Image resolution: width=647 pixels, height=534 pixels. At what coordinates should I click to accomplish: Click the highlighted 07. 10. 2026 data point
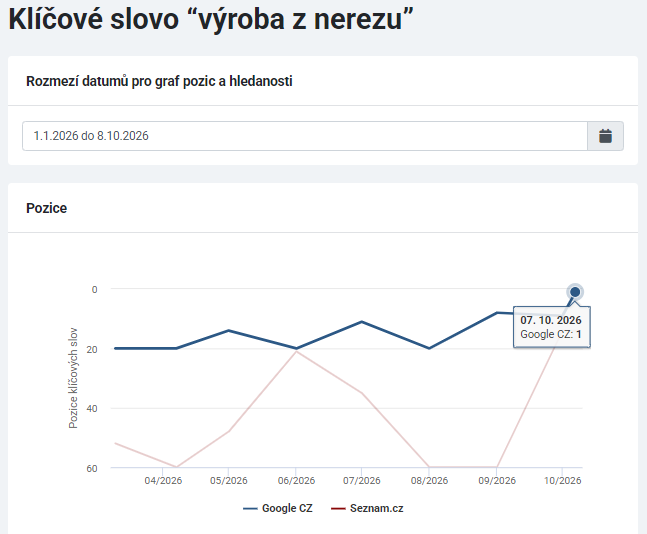(x=575, y=292)
